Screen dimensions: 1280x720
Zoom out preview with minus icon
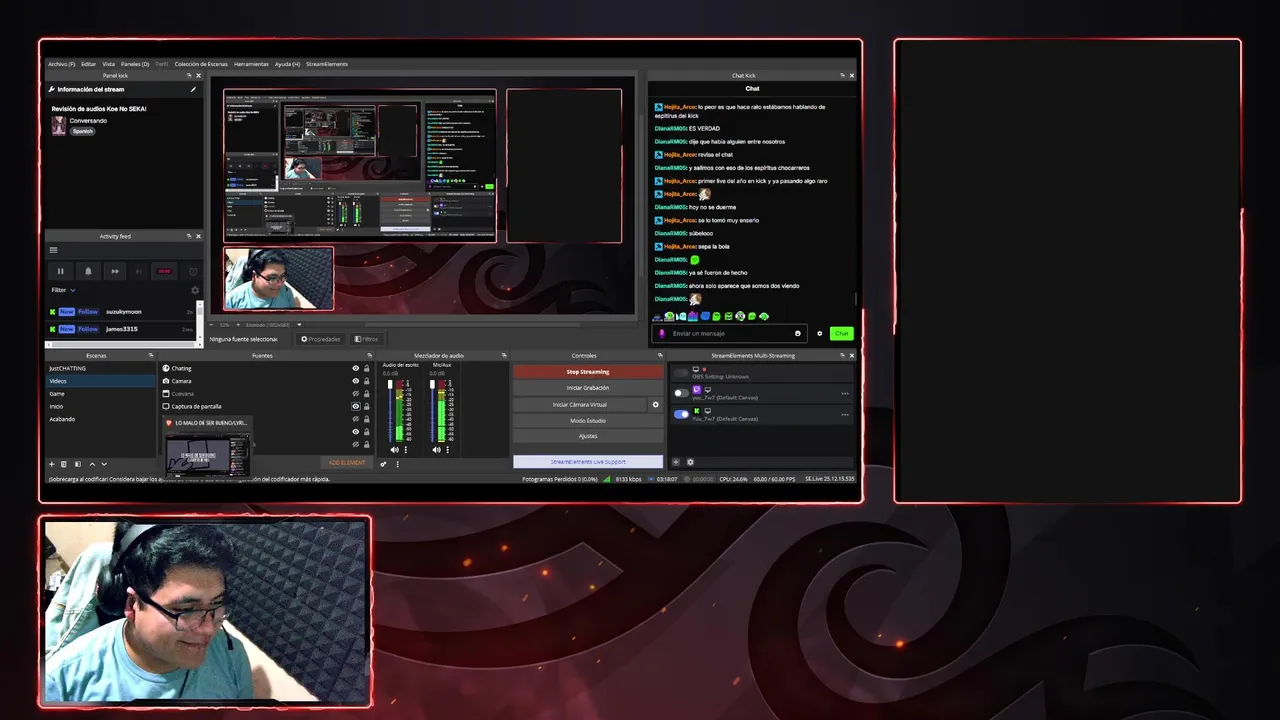[x=213, y=325]
